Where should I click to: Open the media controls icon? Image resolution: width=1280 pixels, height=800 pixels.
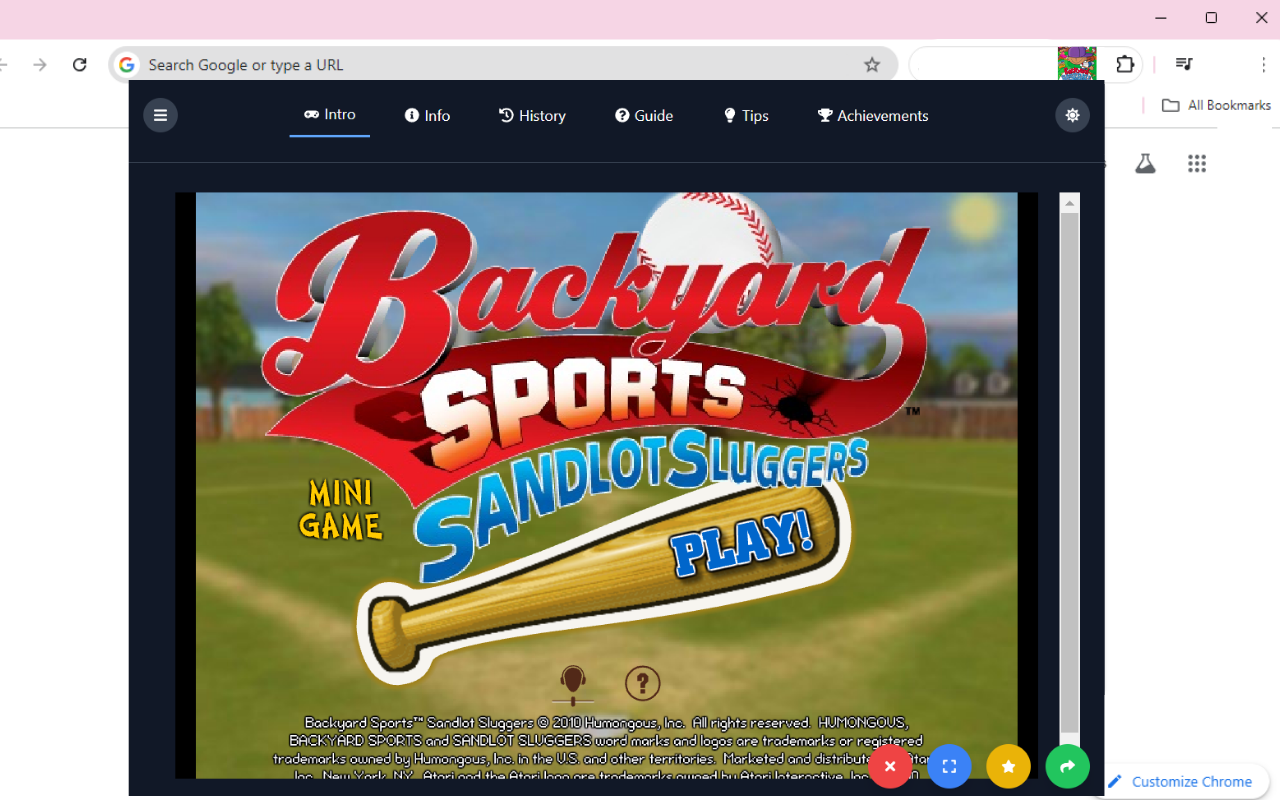coord(1184,65)
